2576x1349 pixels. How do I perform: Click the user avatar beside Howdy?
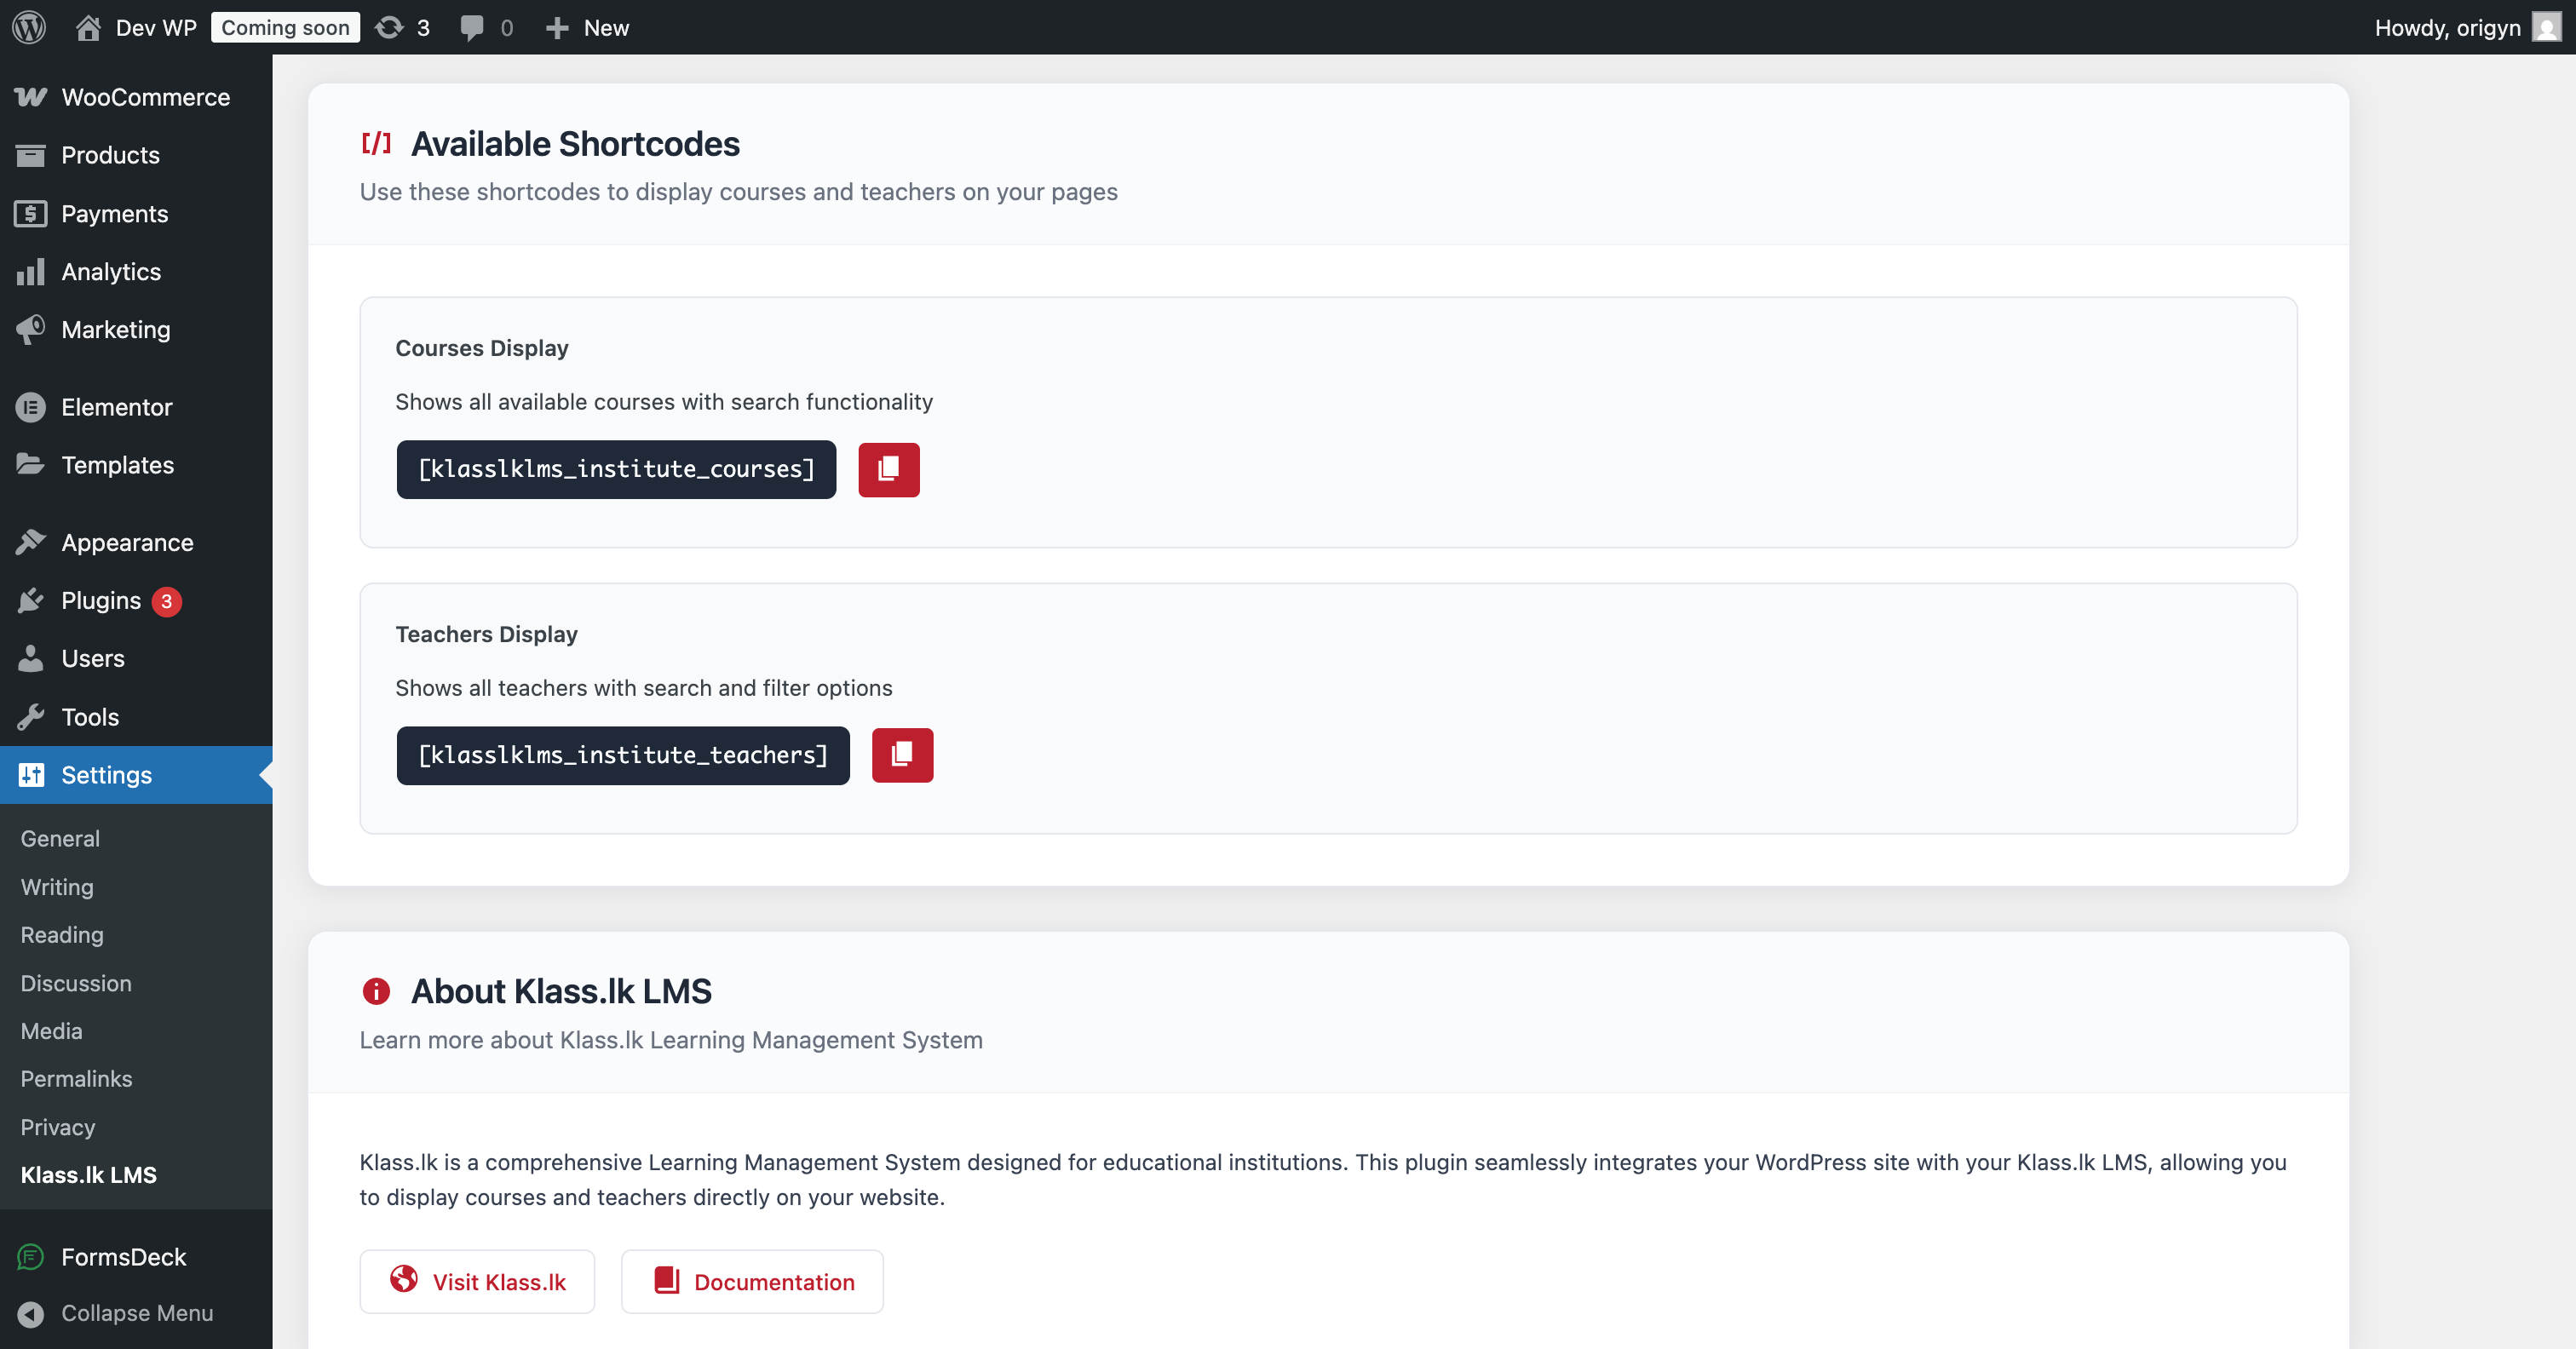(2545, 27)
